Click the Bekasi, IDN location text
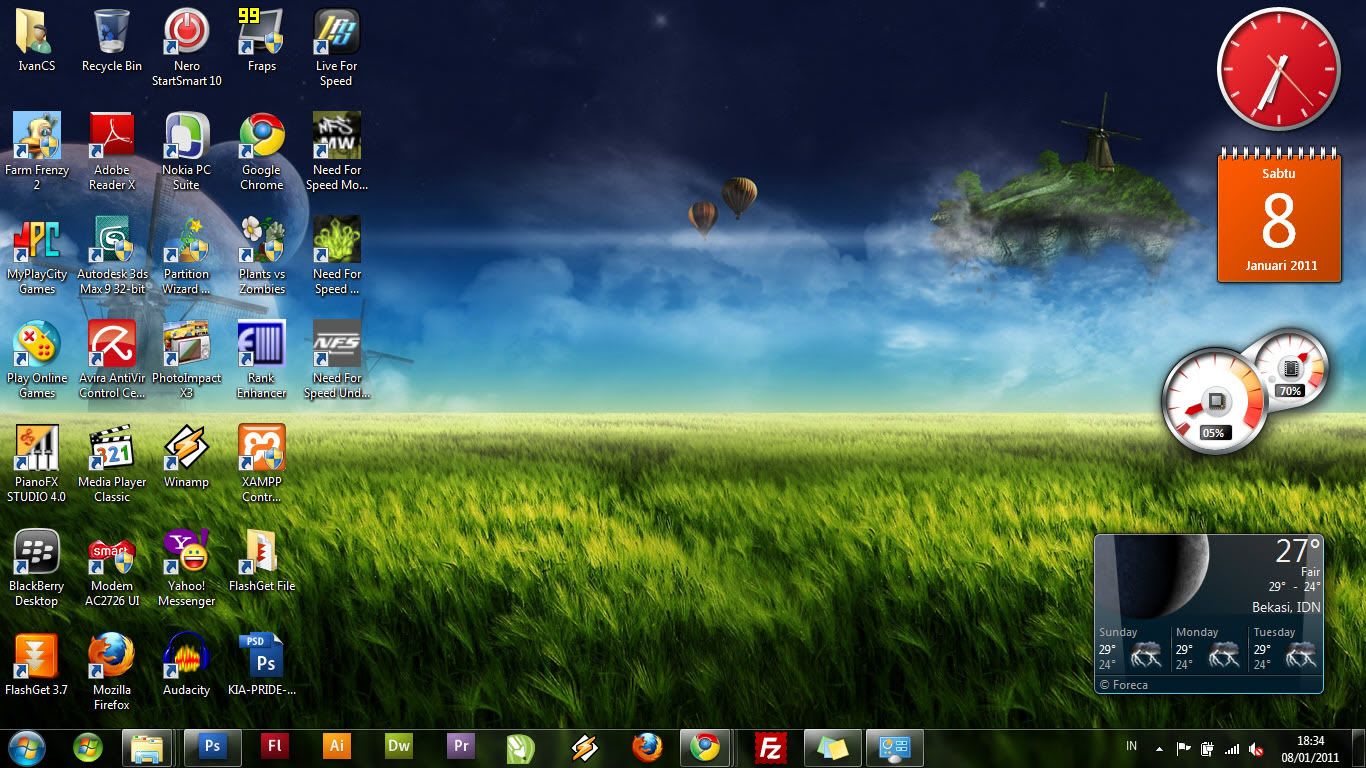1366x768 pixels. 1286,607
